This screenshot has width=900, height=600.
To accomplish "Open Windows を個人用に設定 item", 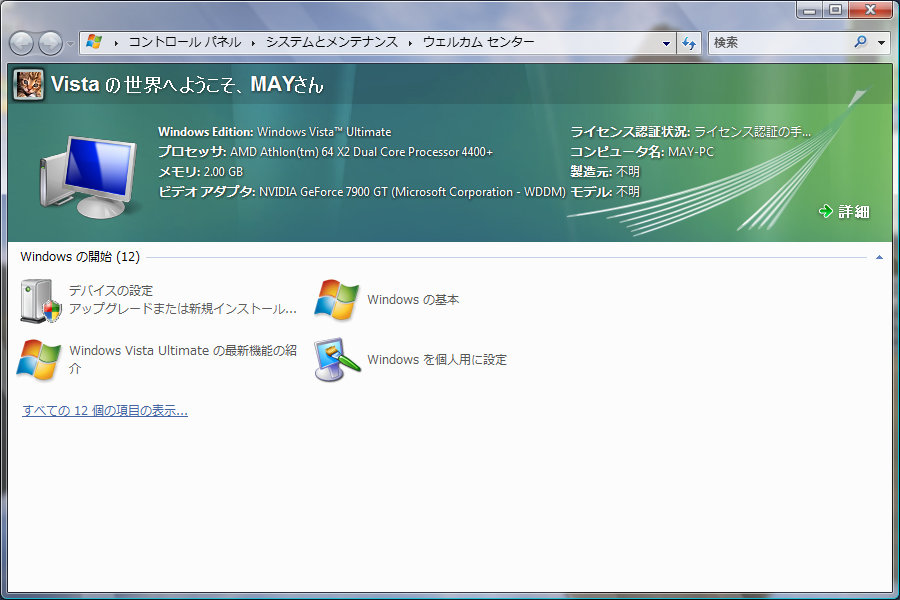I will pyautogui.click(x=436, y=360).
